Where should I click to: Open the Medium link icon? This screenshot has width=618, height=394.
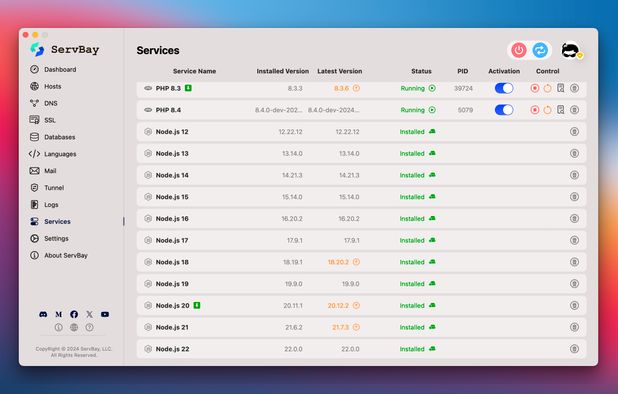tap(59, 314)
